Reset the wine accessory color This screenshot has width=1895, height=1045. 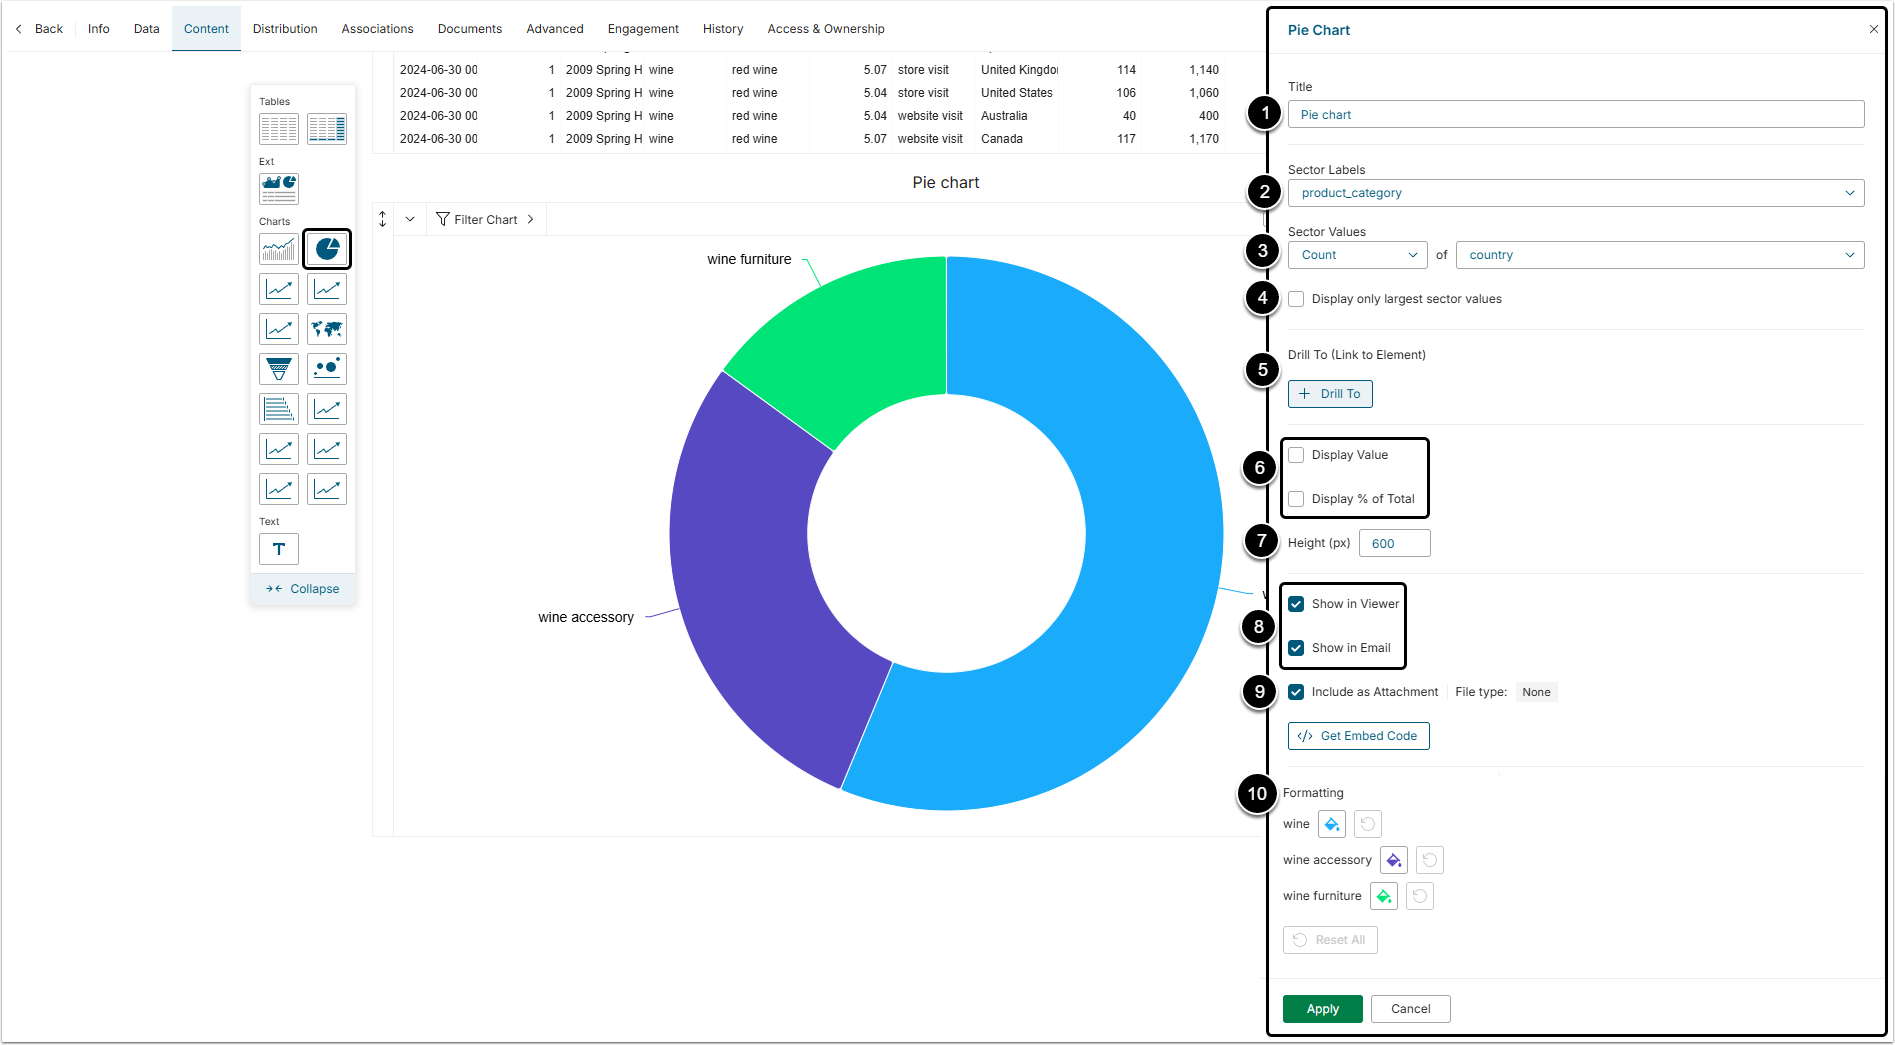pyautogui.click(x=1430, y=860)
